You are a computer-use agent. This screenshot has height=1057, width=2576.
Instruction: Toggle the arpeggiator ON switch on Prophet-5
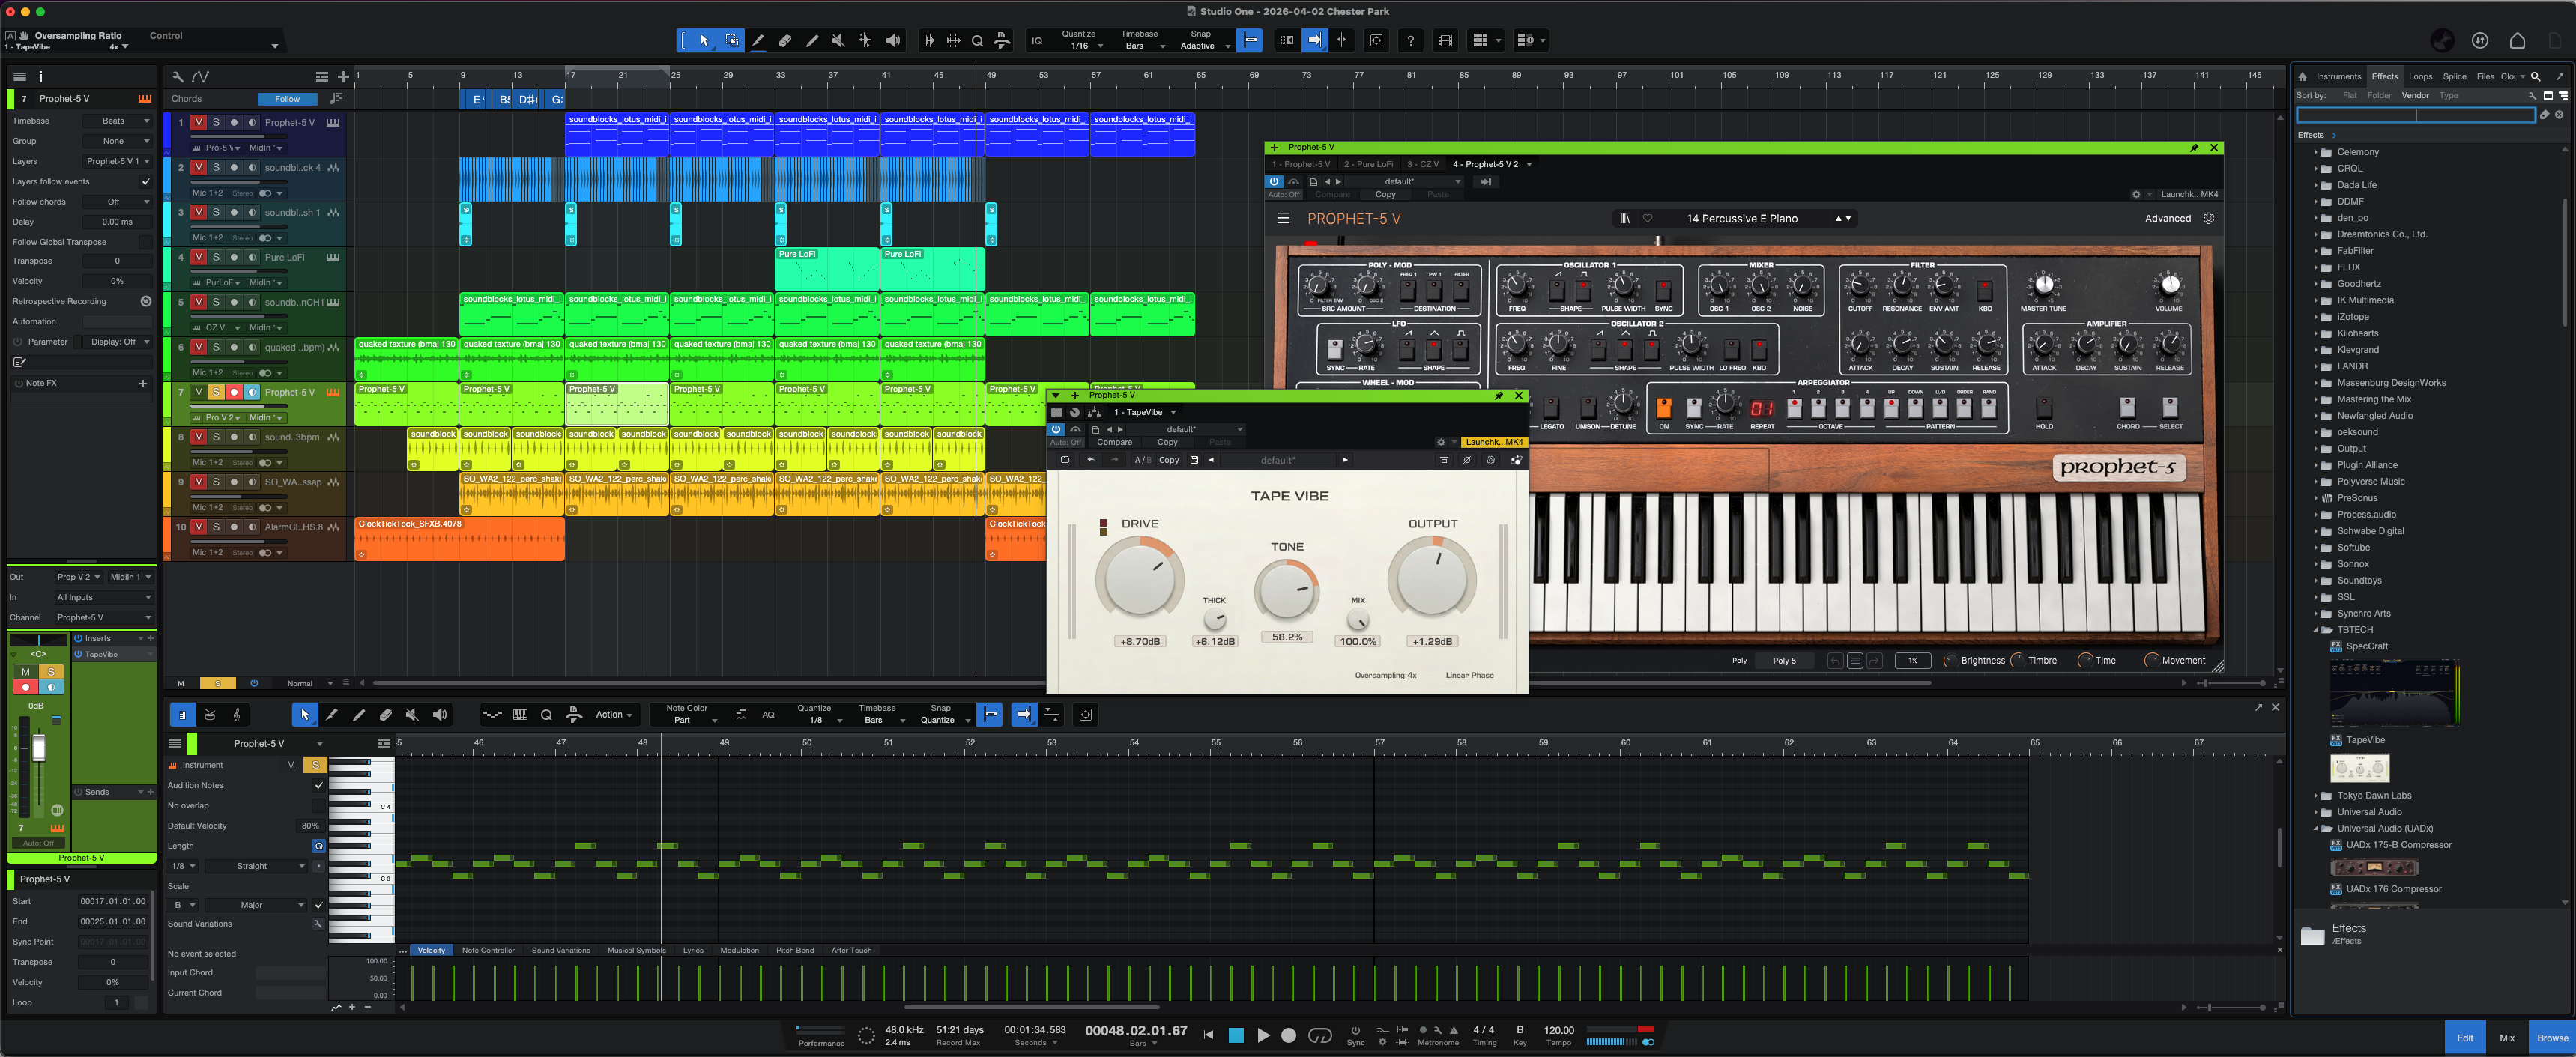click(1664, 408)
